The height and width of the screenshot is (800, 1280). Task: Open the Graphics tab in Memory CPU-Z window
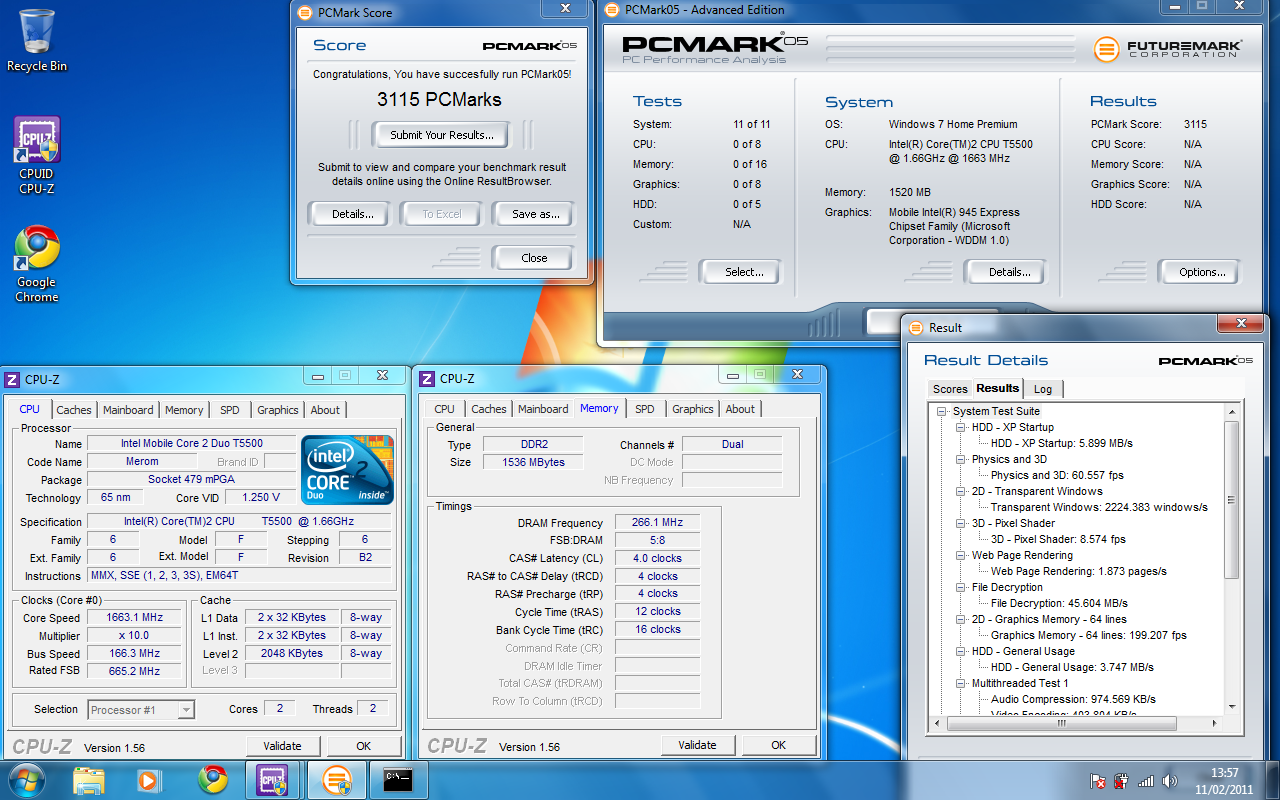pos(693,409)
